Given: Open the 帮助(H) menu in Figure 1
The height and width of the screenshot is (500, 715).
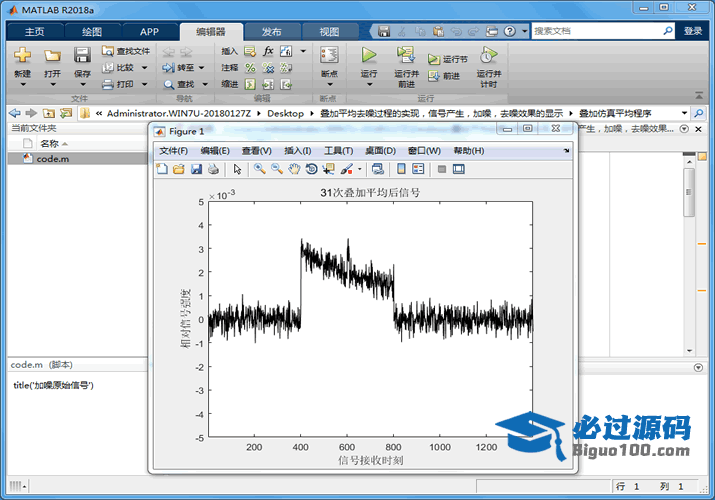Looking at the screenshot, I should 468,150.
